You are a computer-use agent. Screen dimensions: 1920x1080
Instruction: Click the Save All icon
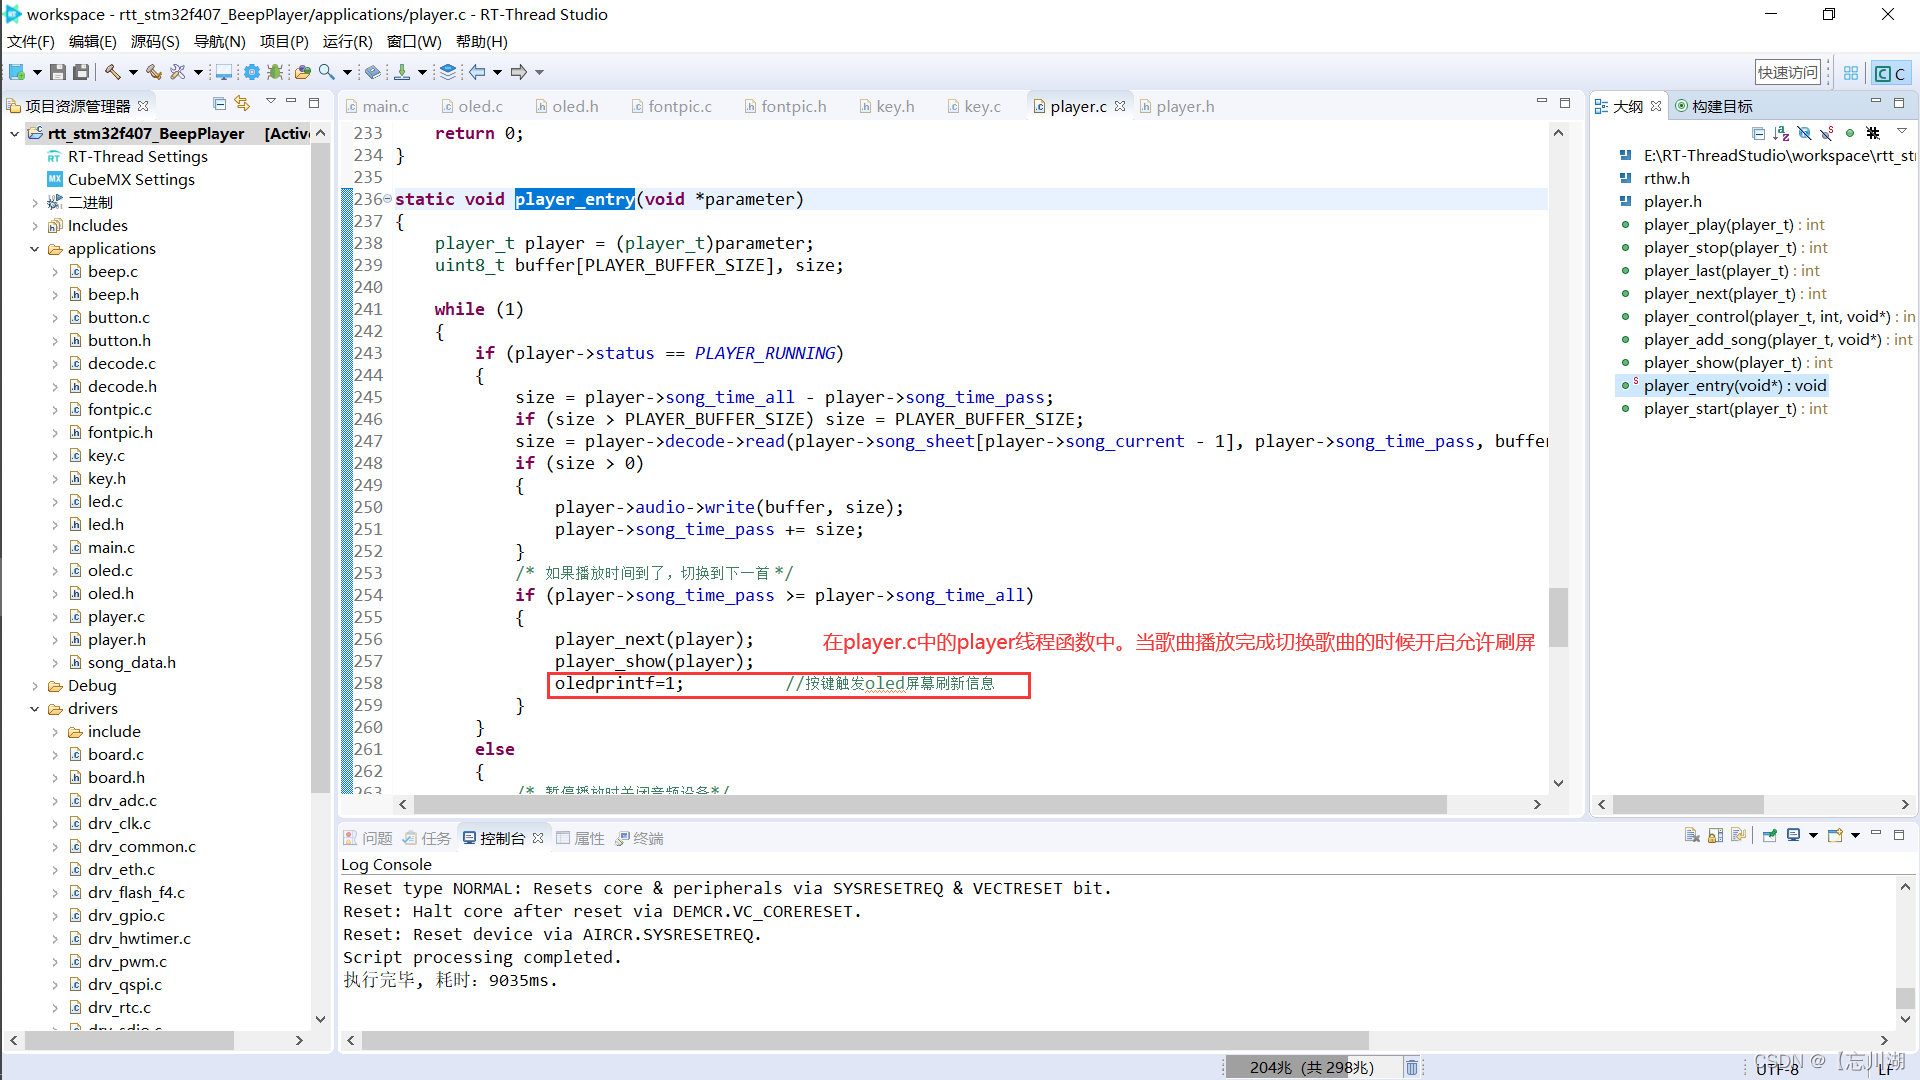(82, 72)
